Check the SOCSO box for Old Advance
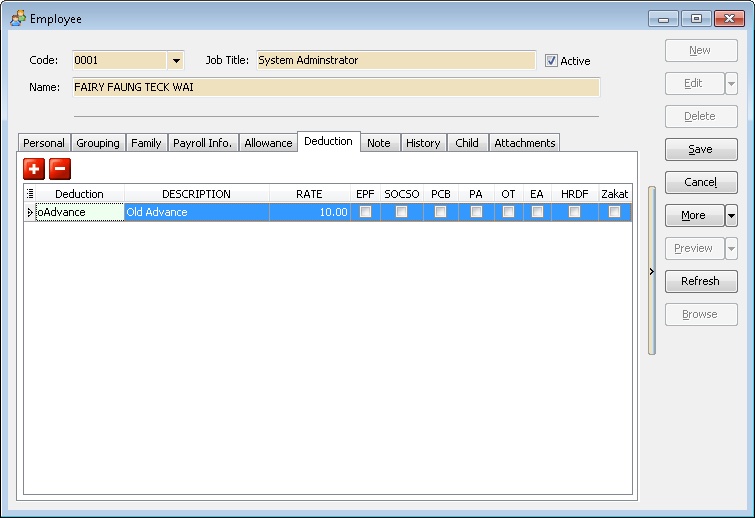The height and width of the screenshot is (518, 755). coord(401,212)
